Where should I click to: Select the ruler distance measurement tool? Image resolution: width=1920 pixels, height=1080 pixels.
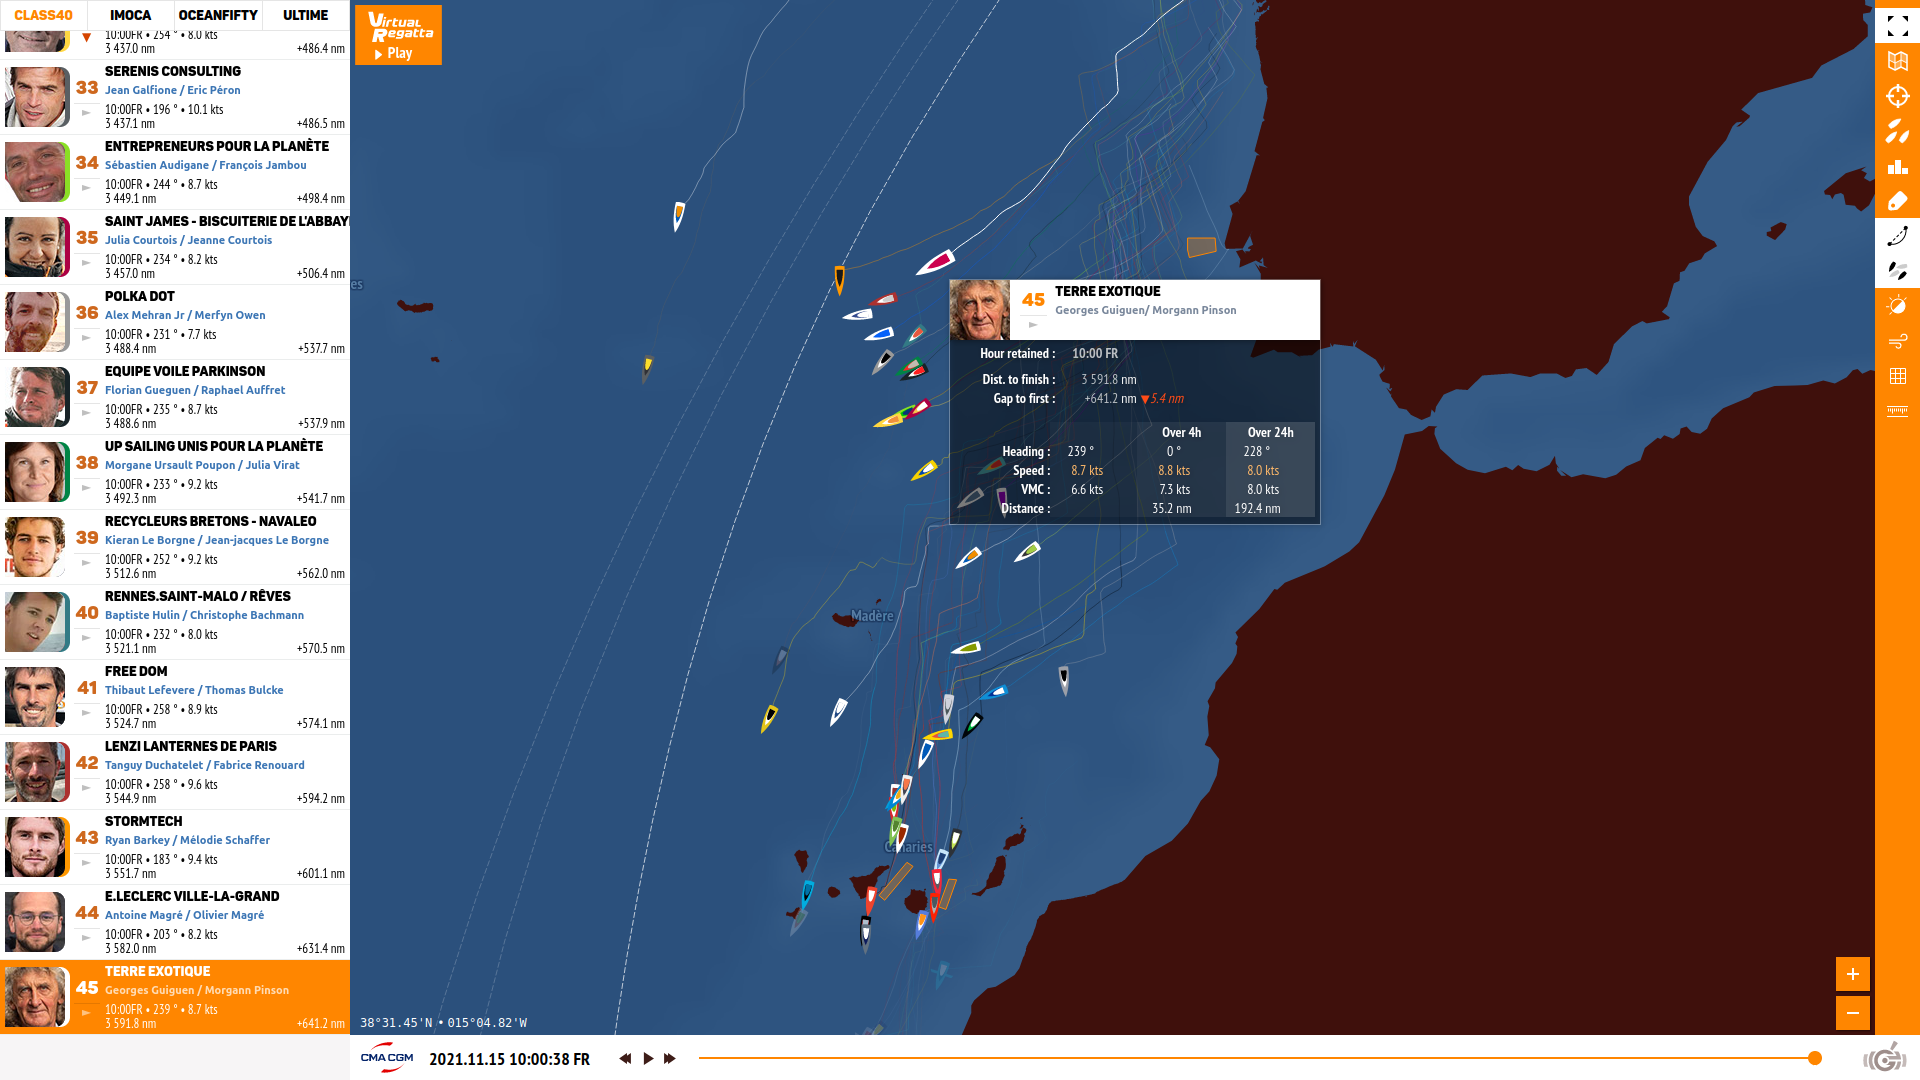tap(1897, 411)
